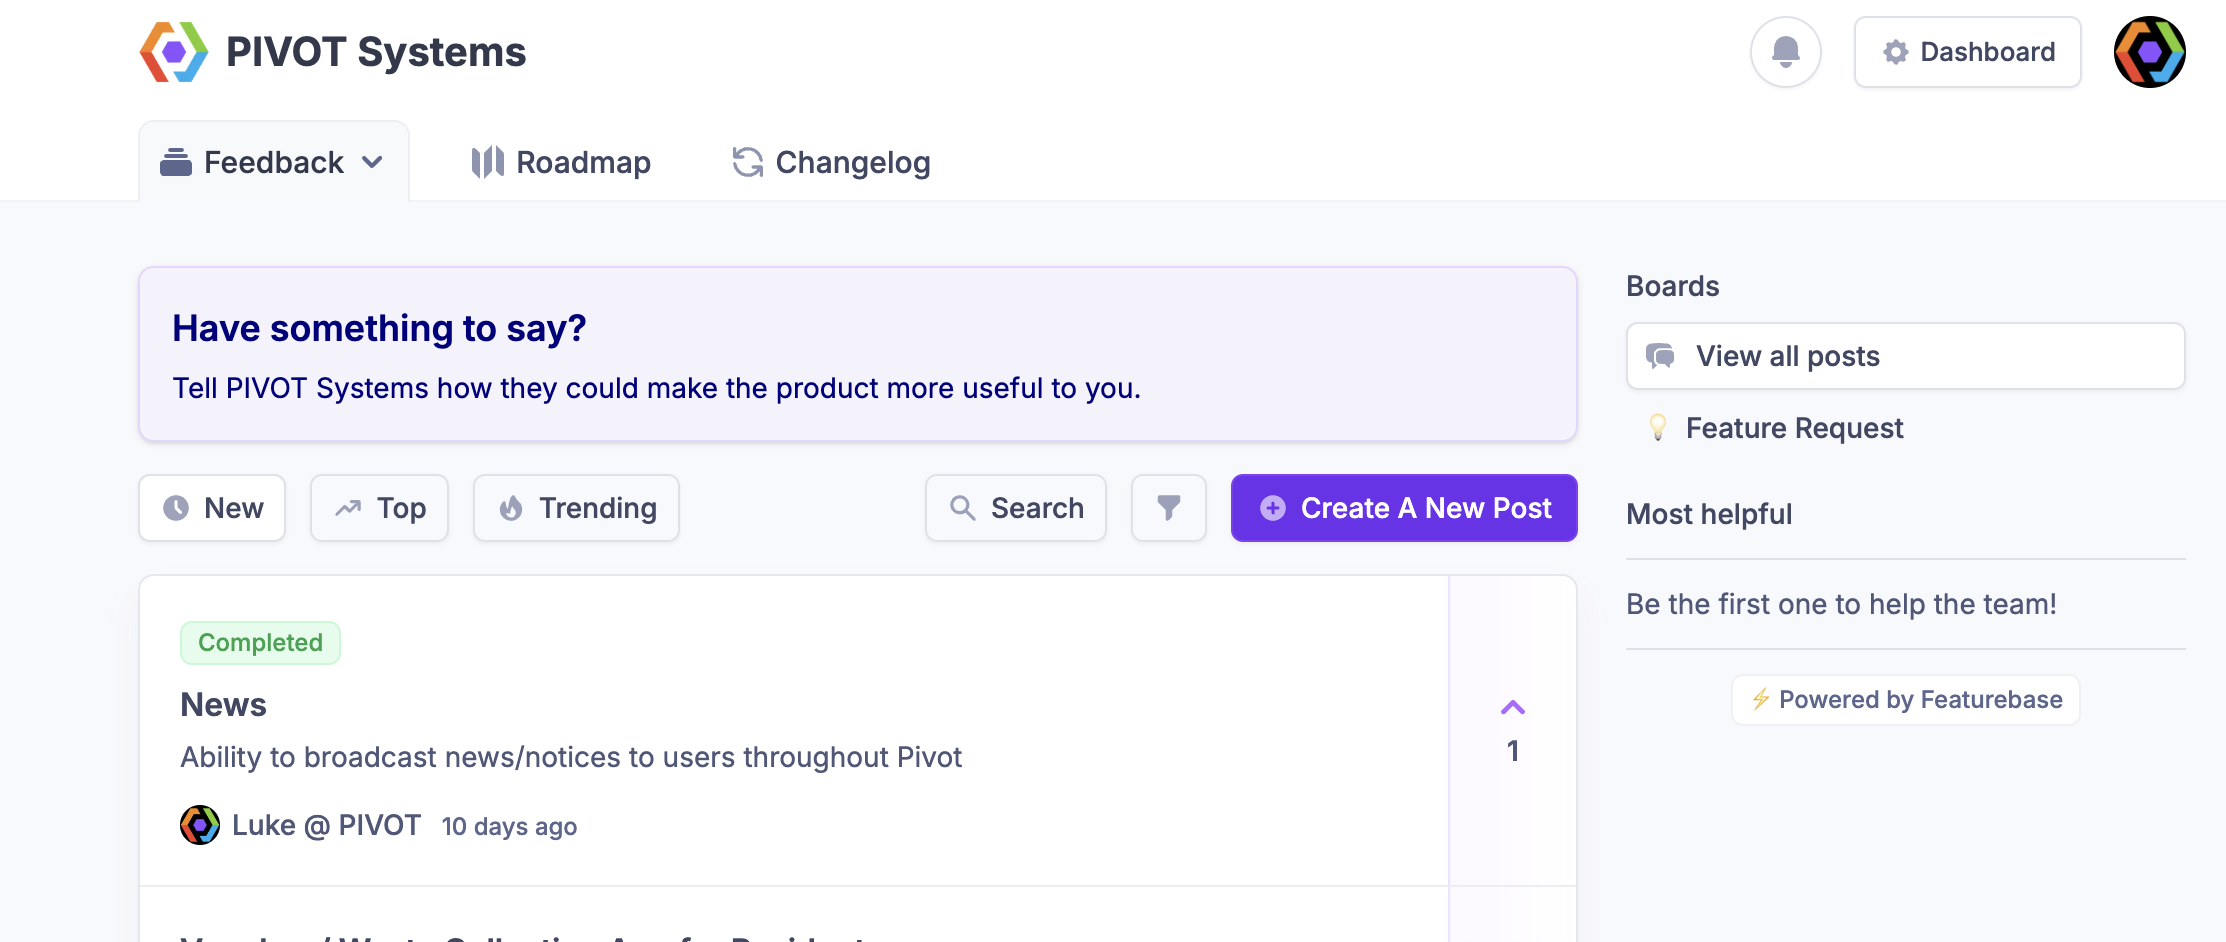
Task: Sort posts by Trending
Action: [x=576, y=508]
